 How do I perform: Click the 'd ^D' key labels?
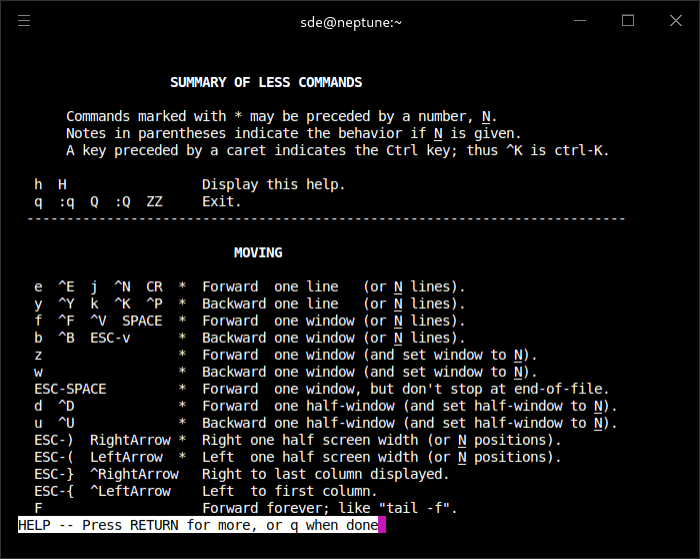point(54,406)
